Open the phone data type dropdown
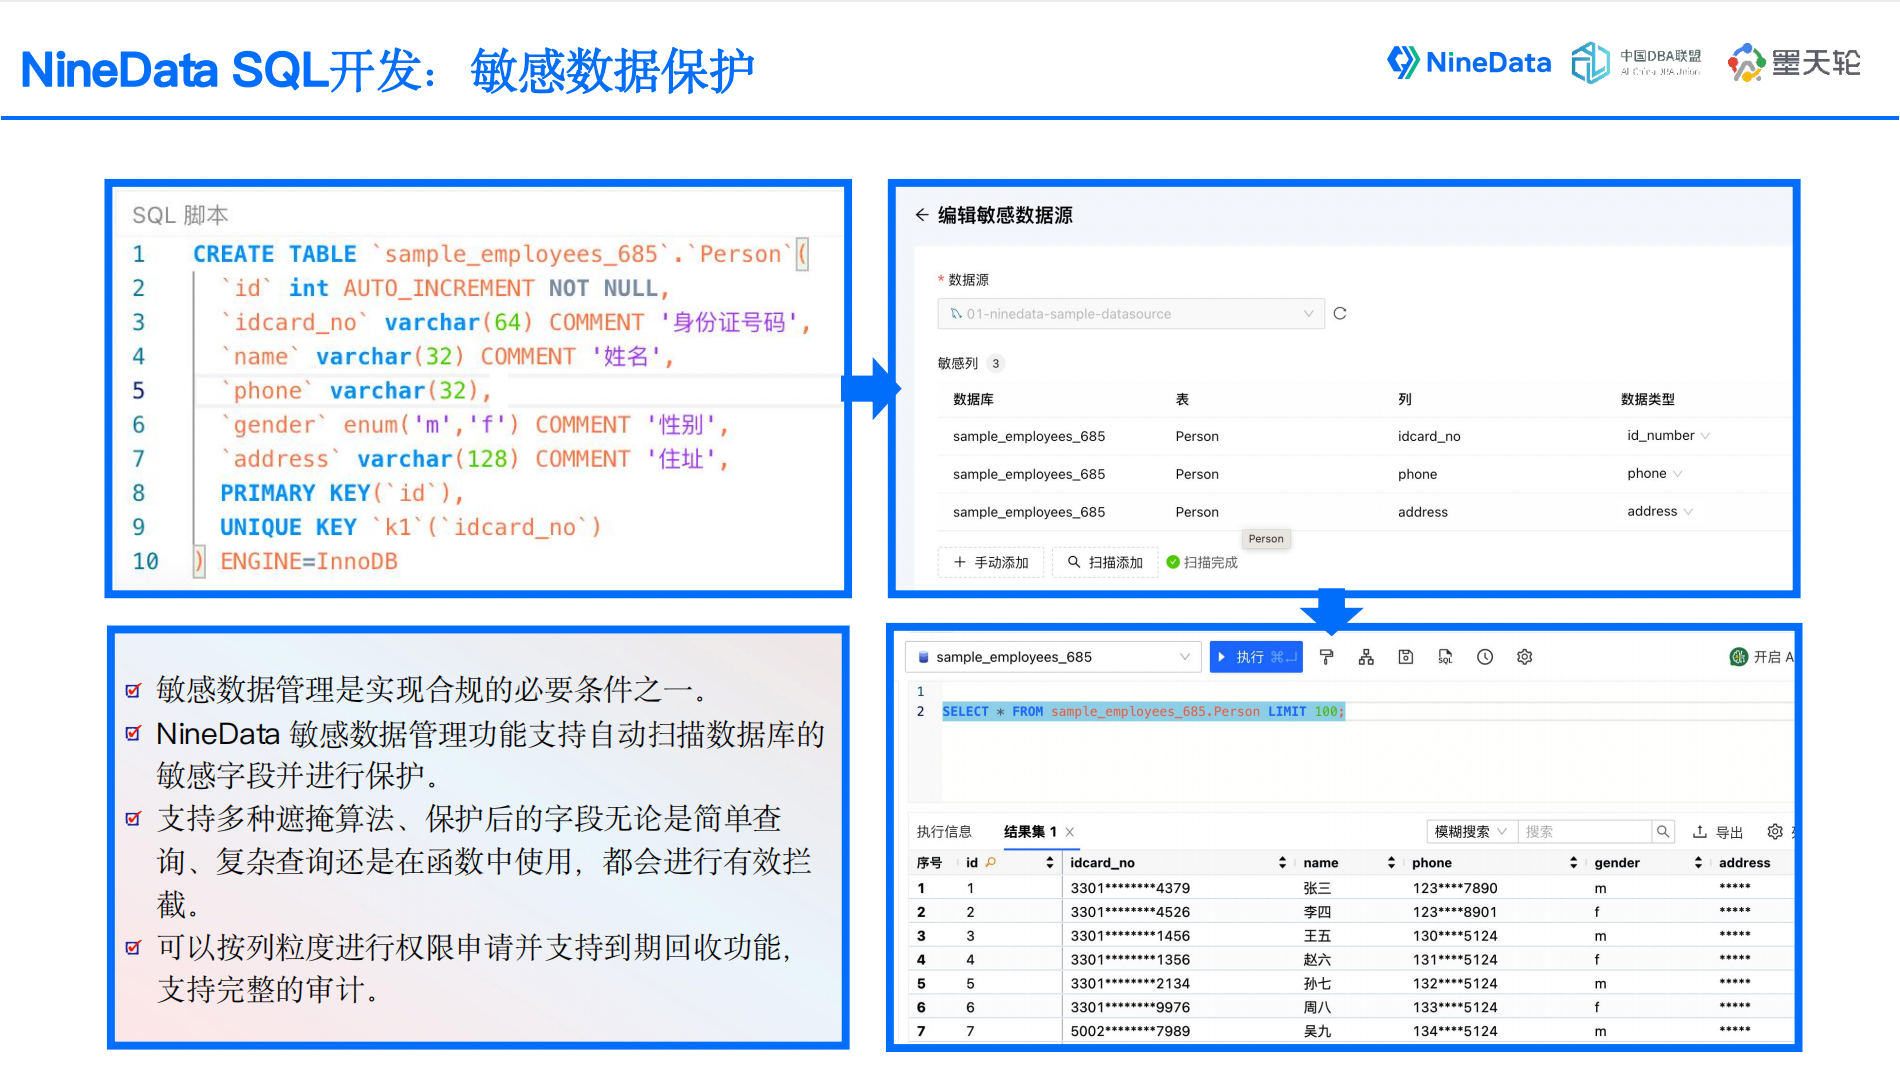Image resolution: width=1900 pixels, height=1070 pixels. point(1654,474)
